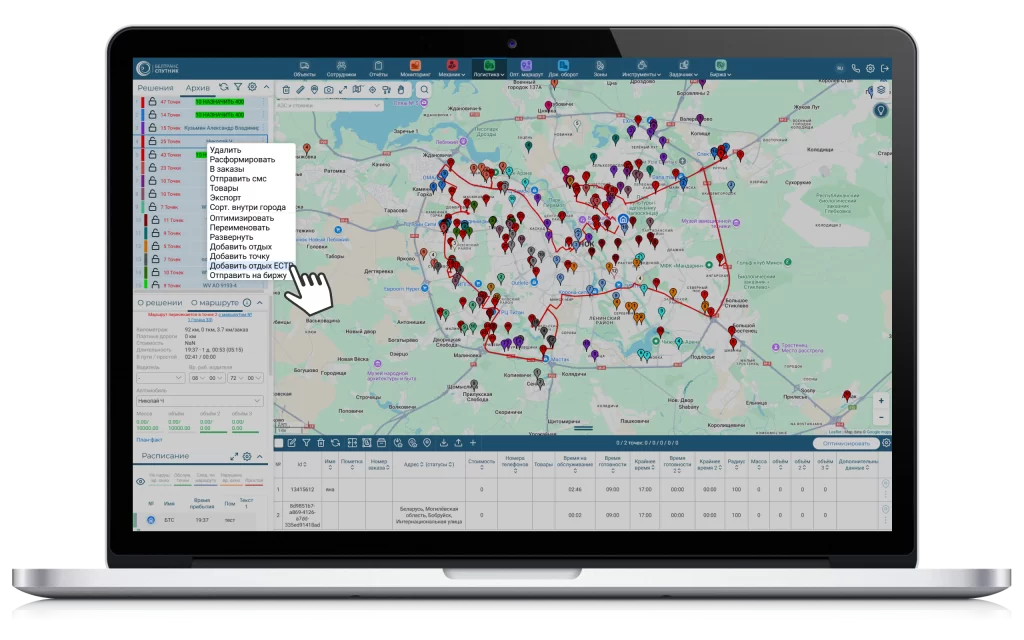The width and height of the screenshot is (1024, 640).
Task: Open the Автомобиль vehicle dropdown
Action: coord(198,401)
